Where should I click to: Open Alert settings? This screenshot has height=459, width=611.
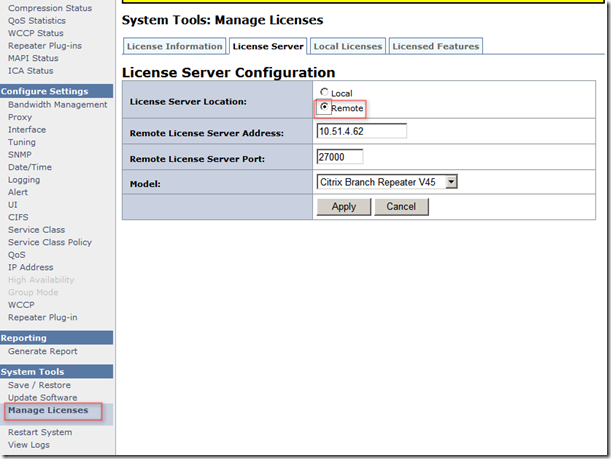tap(18, 192)
